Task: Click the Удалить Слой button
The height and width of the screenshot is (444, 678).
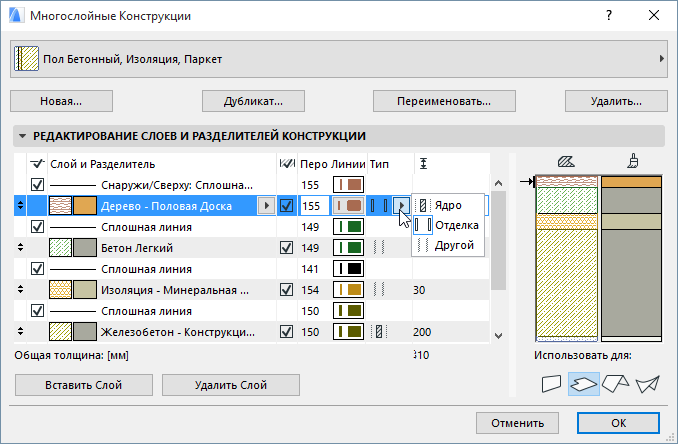Action: coord(231,385)
